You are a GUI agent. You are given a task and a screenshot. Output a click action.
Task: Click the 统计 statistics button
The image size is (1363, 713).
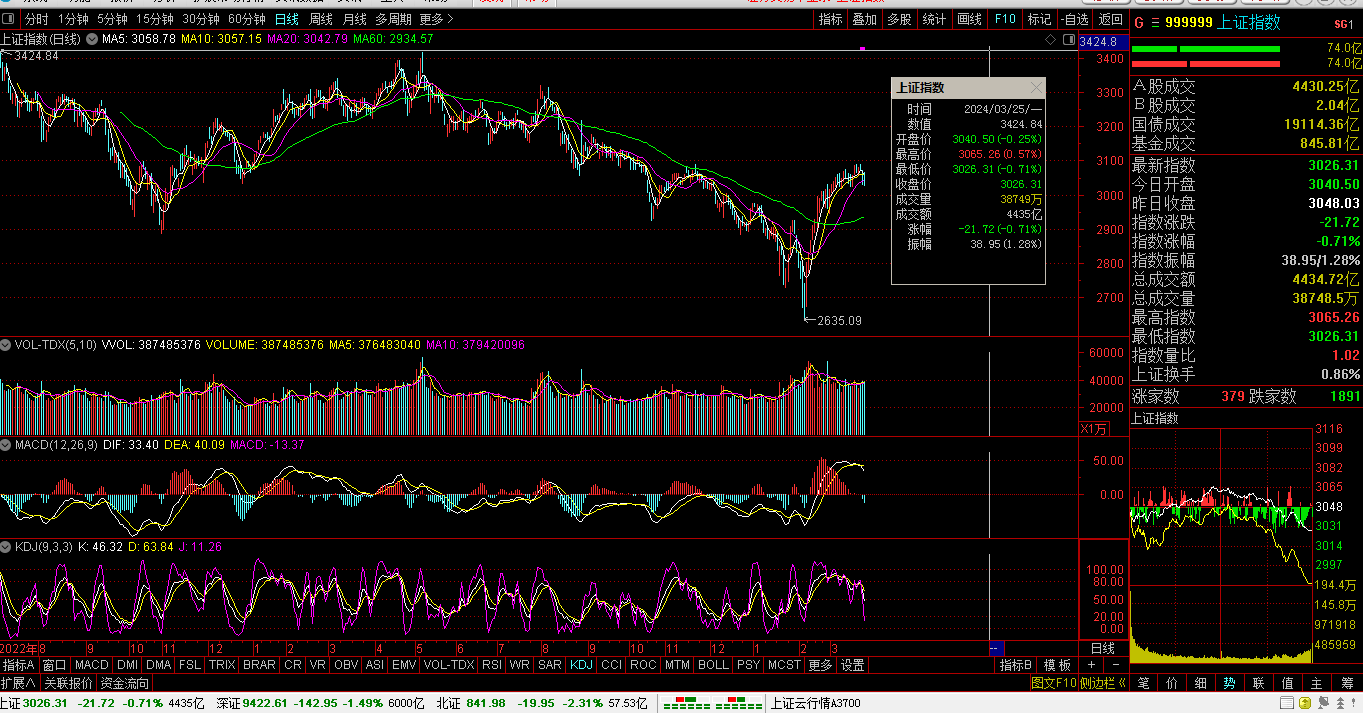pos(934,19)
